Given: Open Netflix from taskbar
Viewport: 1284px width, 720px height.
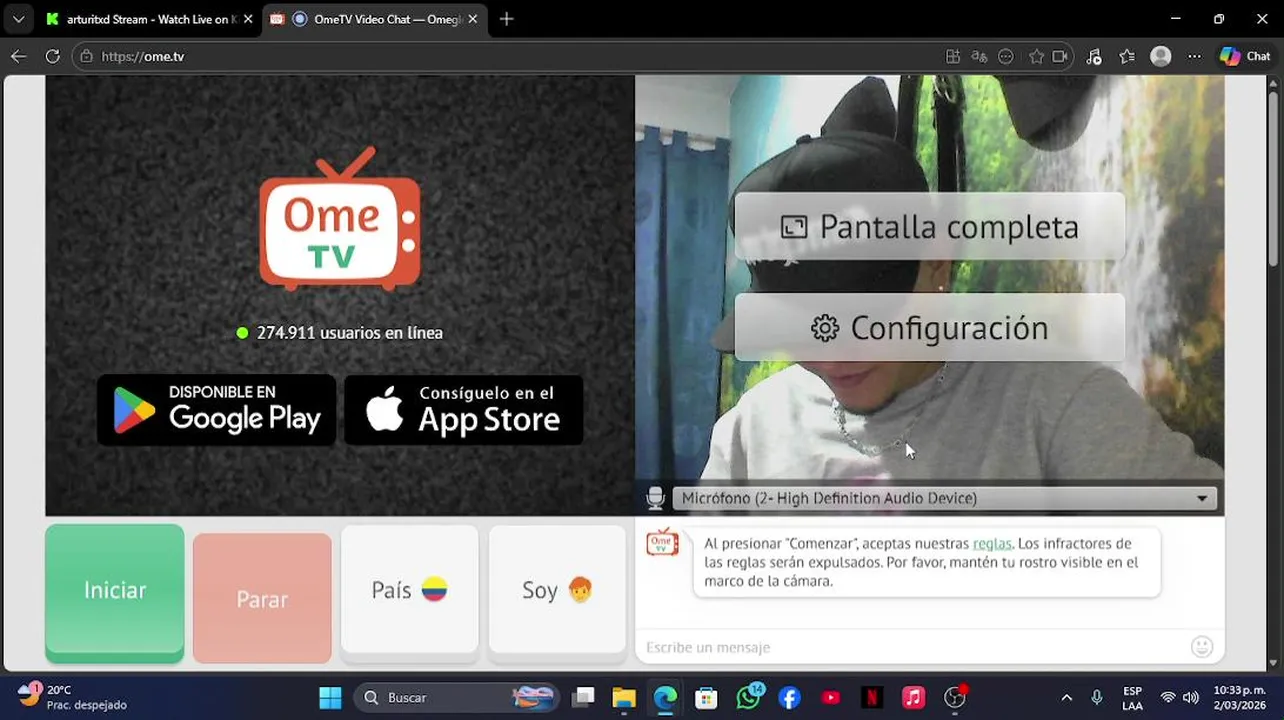Looking at the screenshot, I should 872,697.
